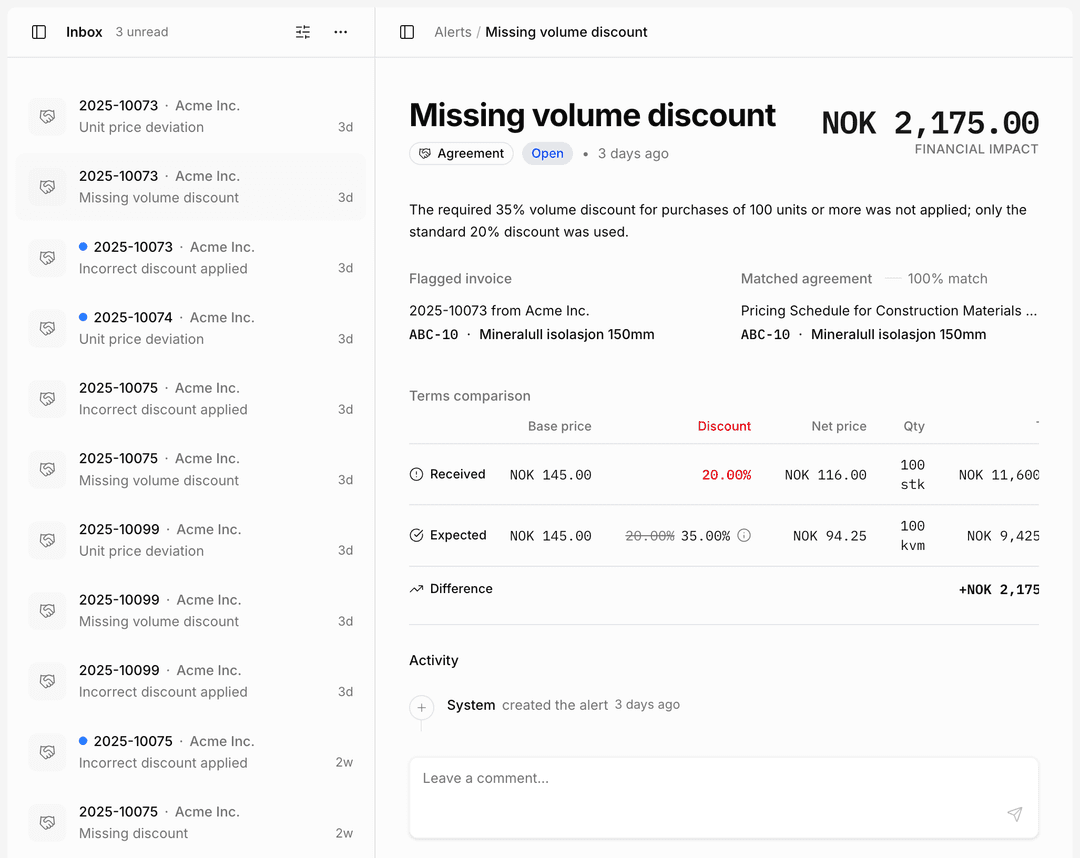This screenshot has height=858, width=1080.
Task: Navigate to Alerts via the breadcrumb
Action: [452, 31]
